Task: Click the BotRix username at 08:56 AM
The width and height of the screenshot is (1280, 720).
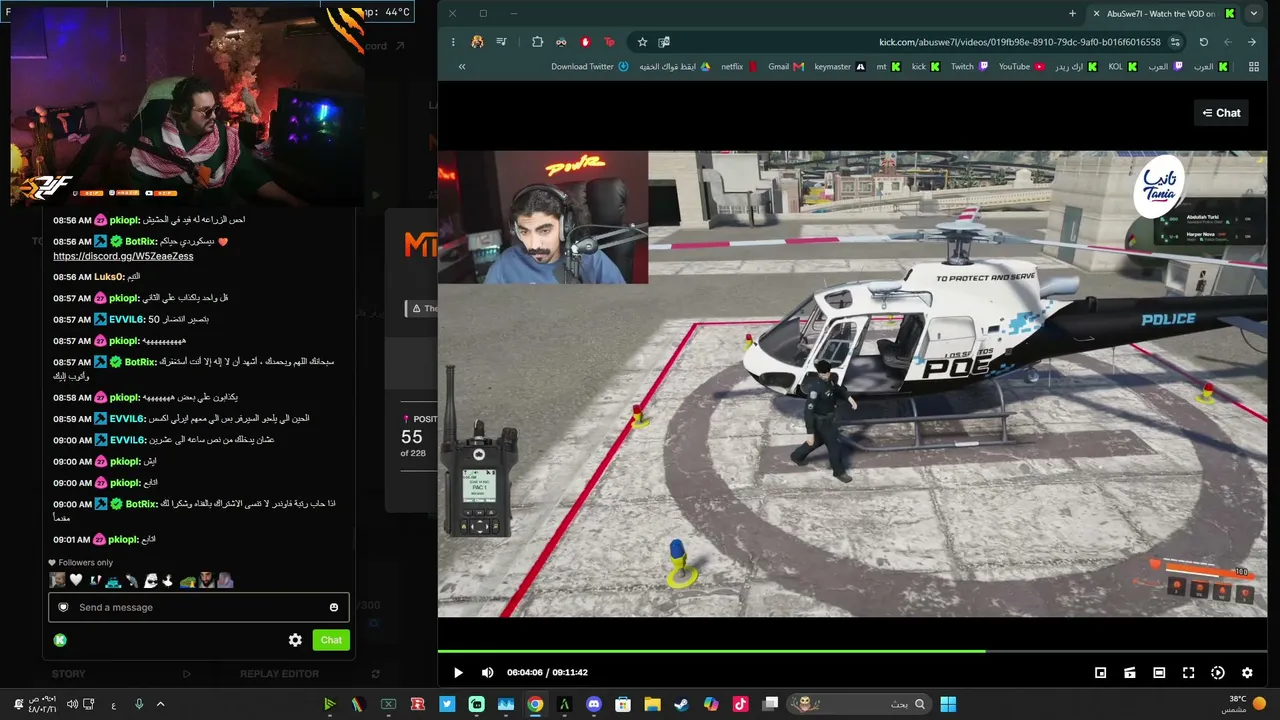Action: [141, 241]
